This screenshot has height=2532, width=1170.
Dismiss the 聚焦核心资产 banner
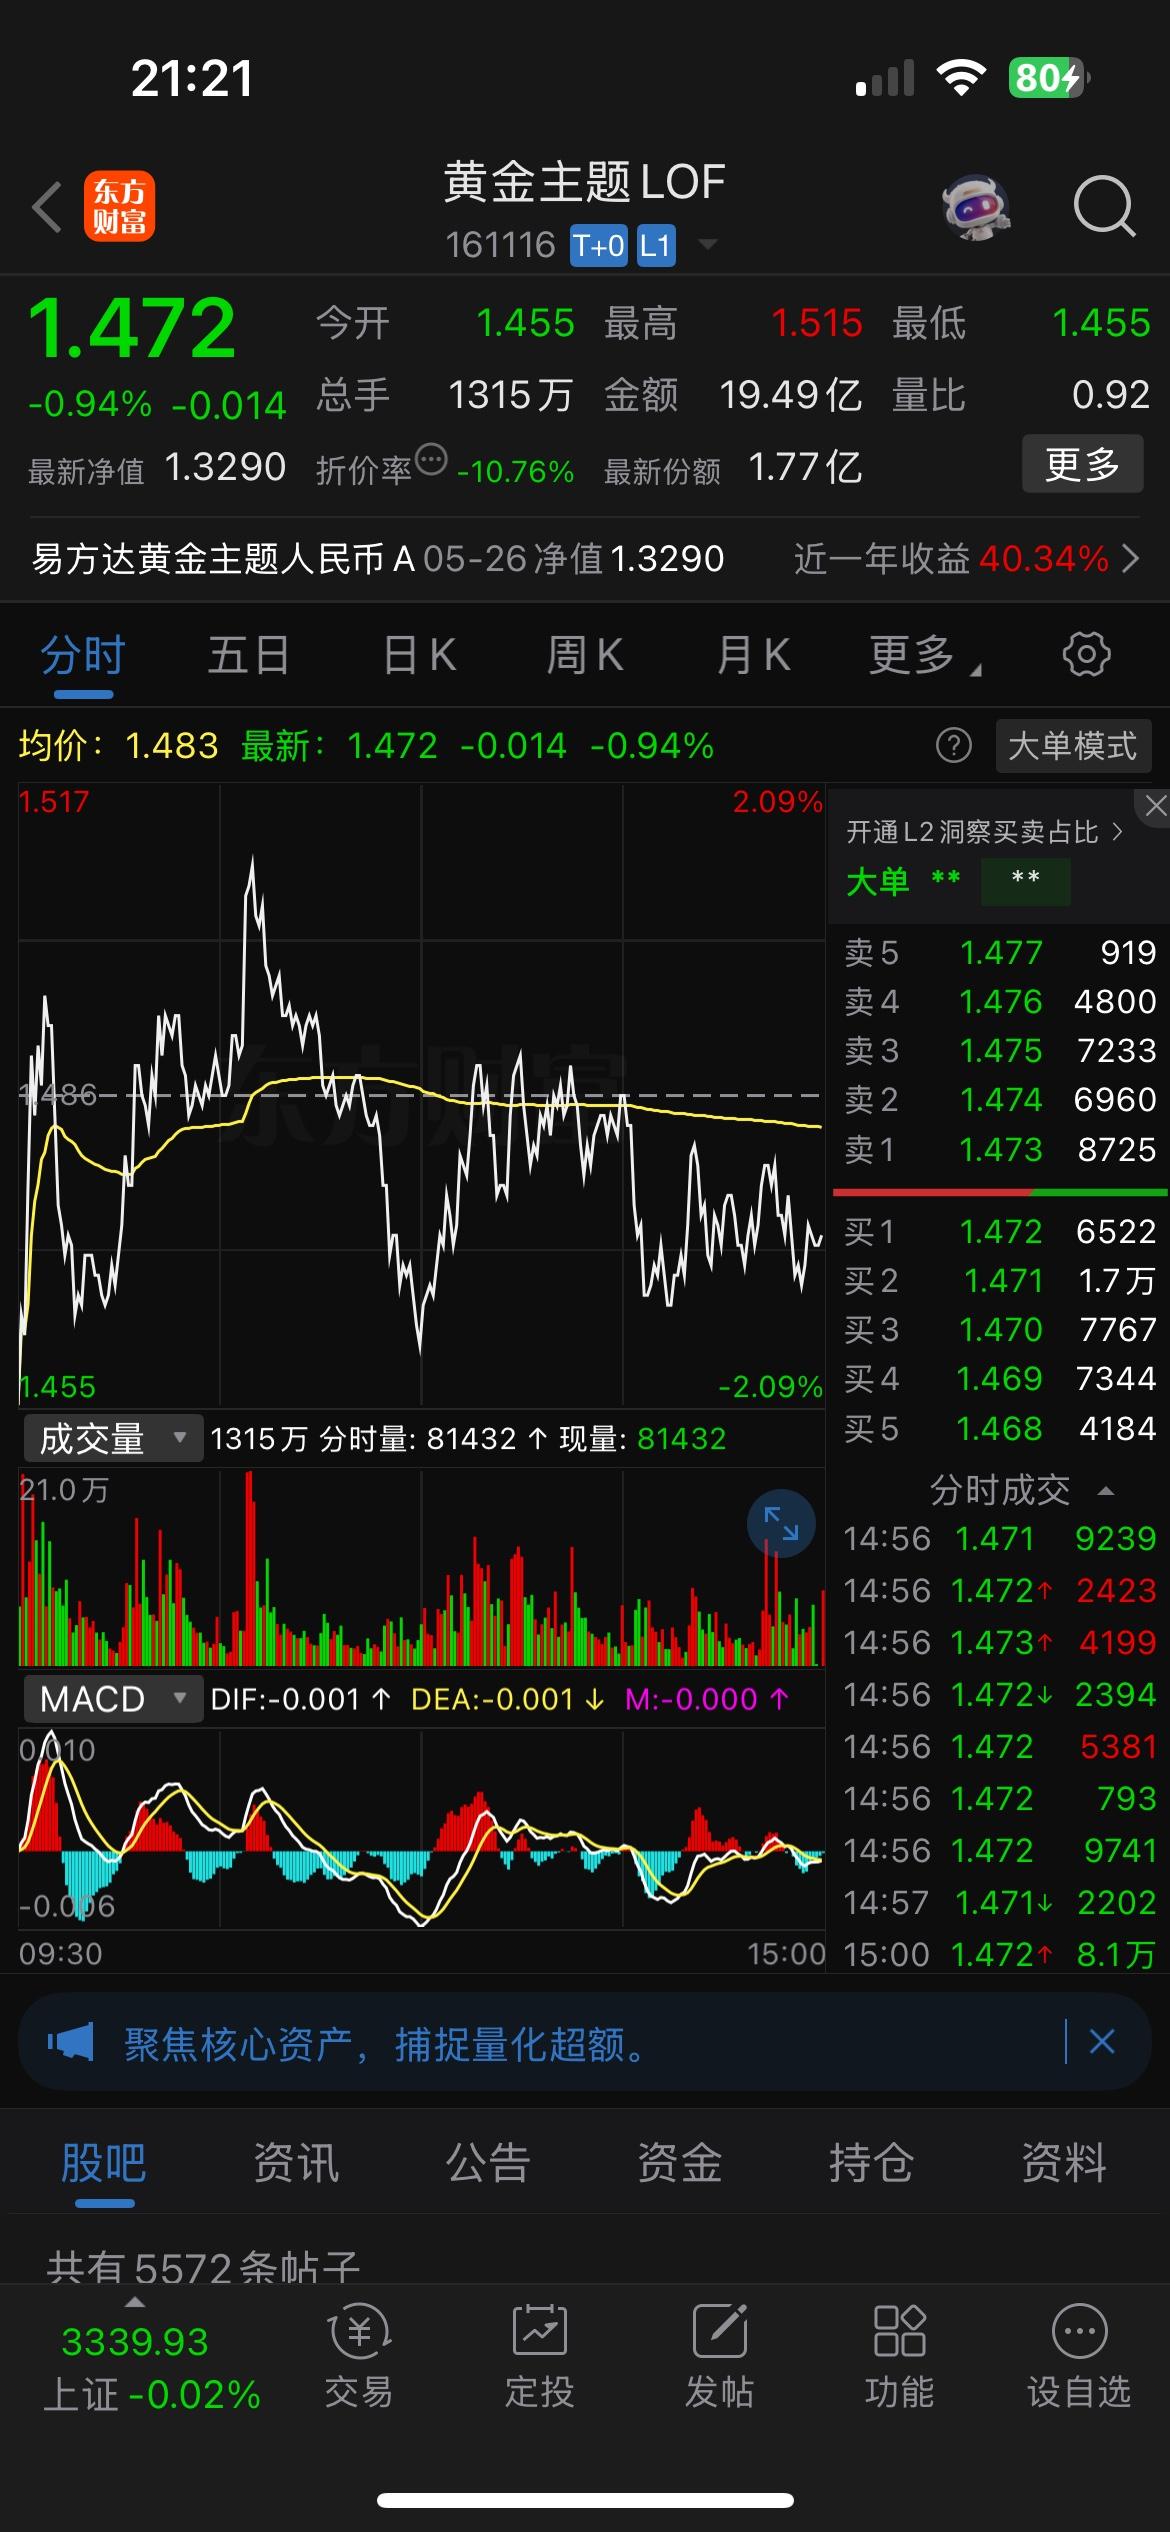click(x=1102, y=2041)
